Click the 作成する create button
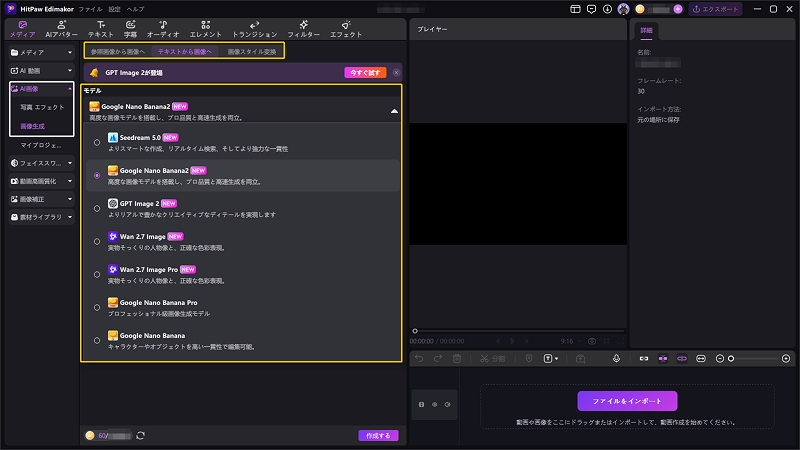 (x=378, y=436)
